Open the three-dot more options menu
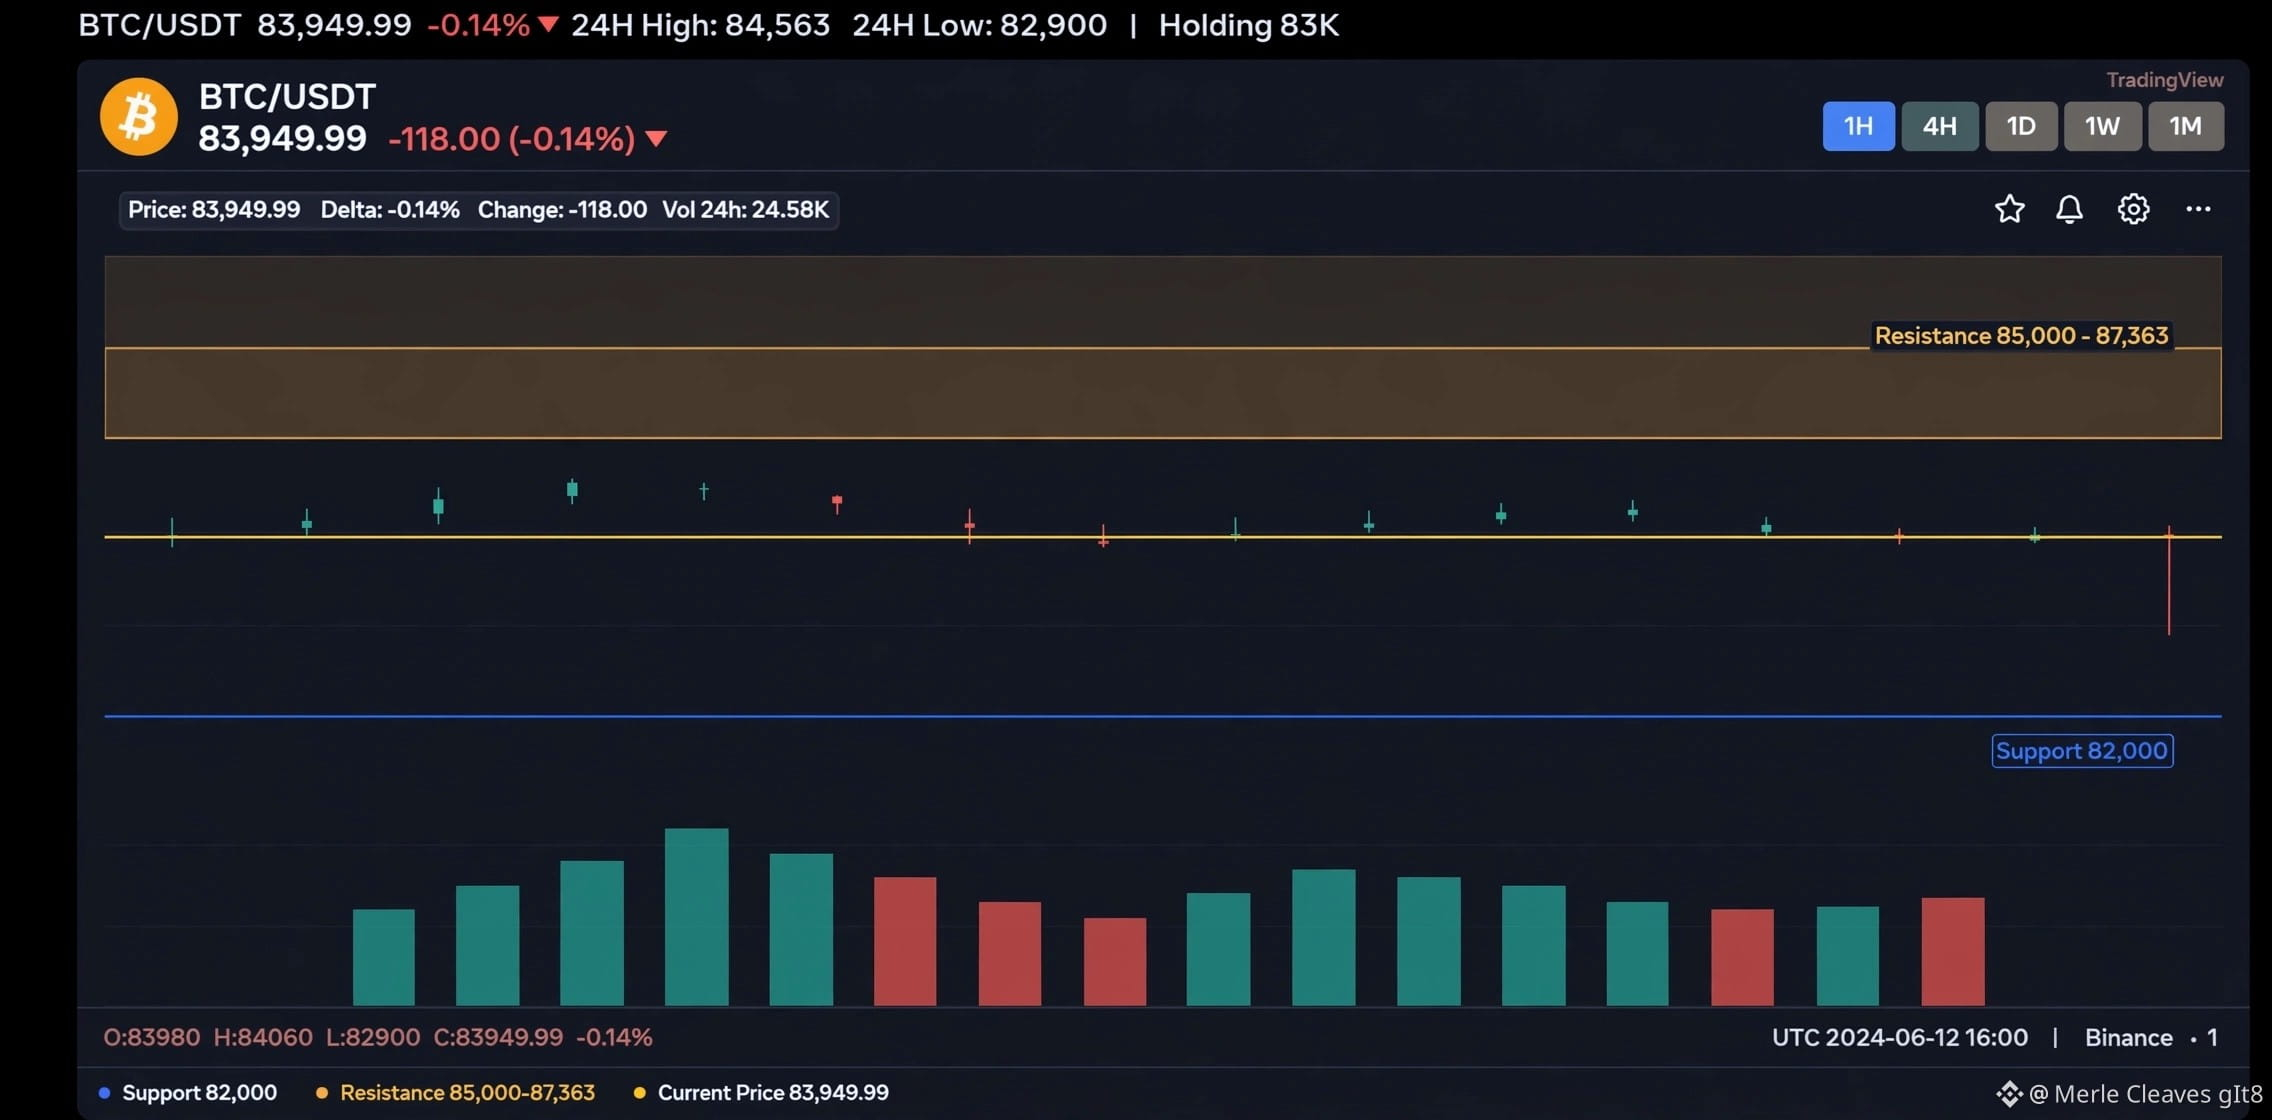Viewport: 2272px width, 1120px height. (x=2198, y=209)
